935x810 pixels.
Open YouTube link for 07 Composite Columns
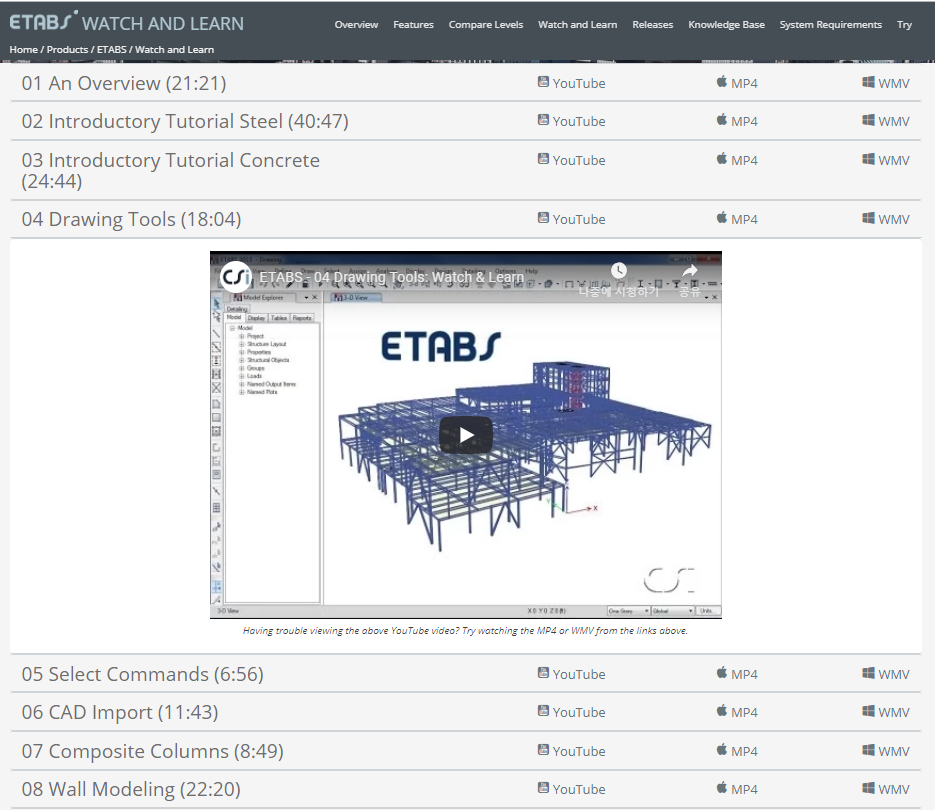click(571, 751)
